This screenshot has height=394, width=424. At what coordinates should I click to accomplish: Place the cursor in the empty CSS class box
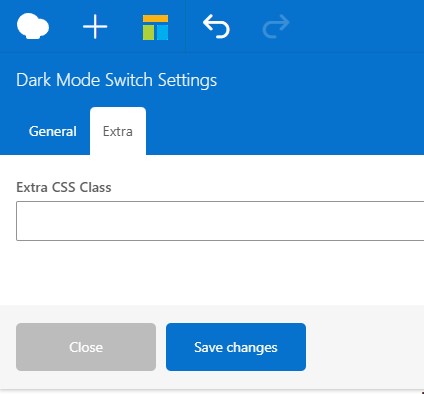click(x=220, y=221)
